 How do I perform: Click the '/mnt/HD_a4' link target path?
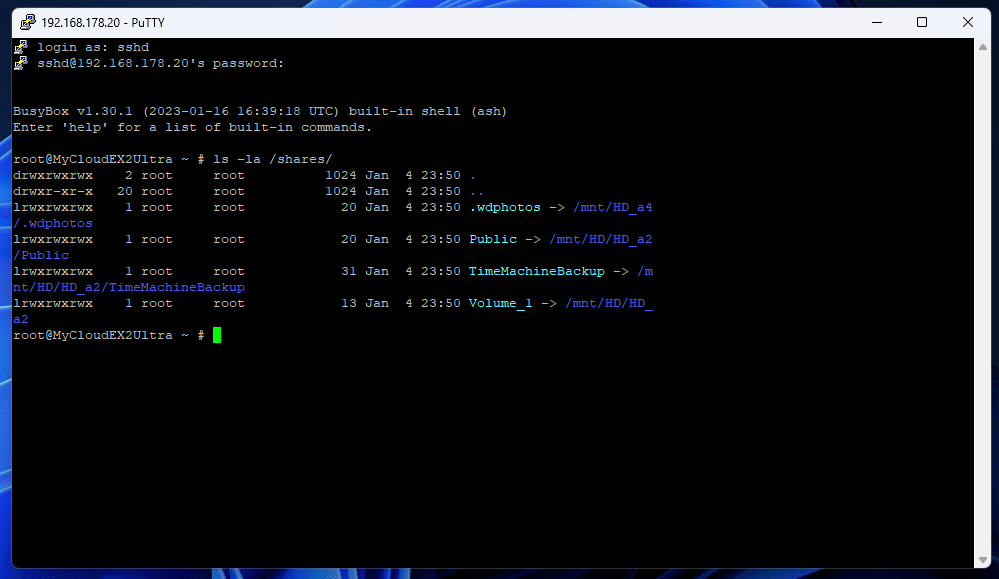tap(613, 207)
